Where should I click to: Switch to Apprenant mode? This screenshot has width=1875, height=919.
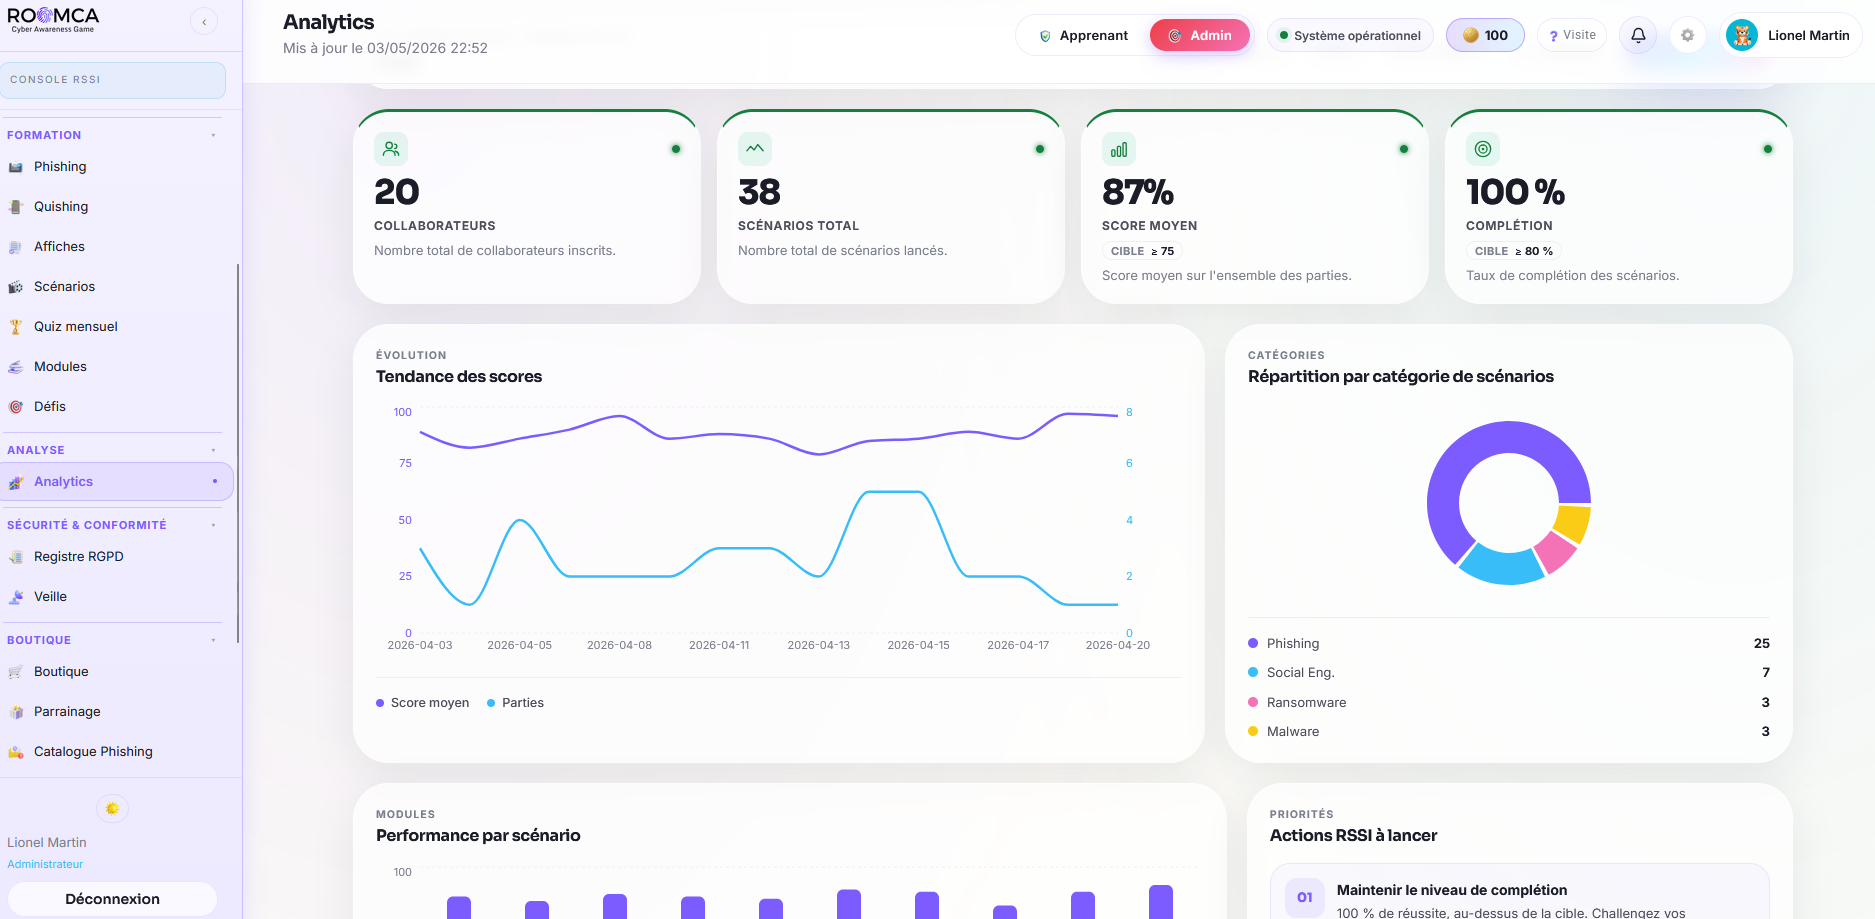pyautogui.click(x=1084, y=35)
